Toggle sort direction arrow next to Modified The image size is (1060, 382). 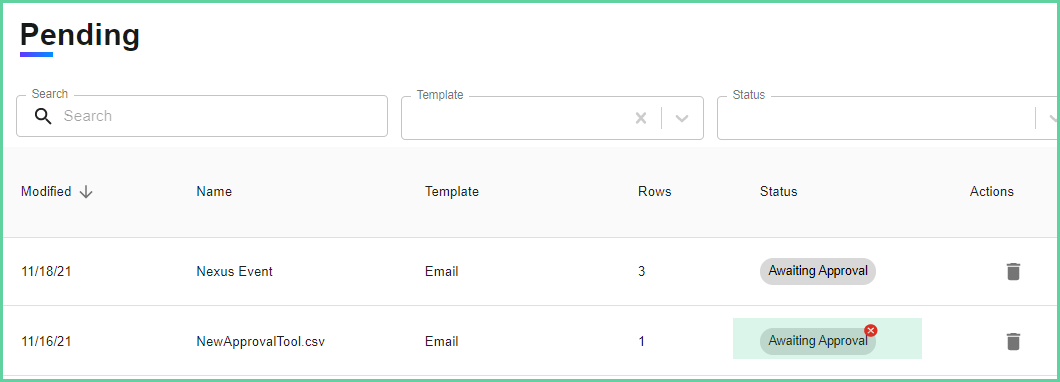[86, 192]
